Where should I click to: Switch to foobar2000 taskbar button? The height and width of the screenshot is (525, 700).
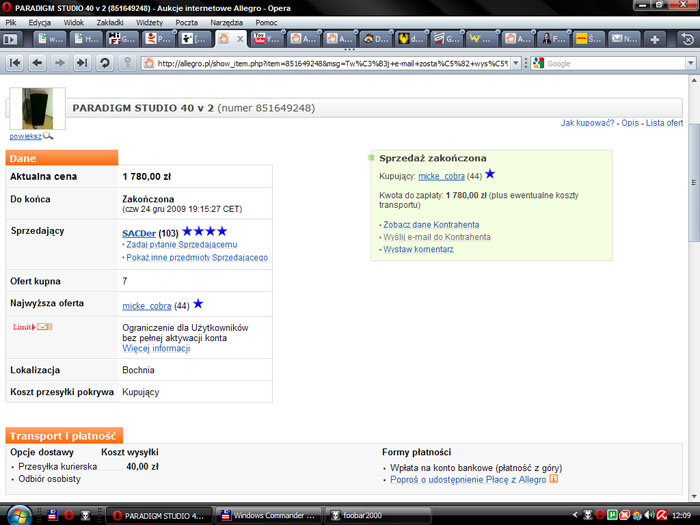coord(379,516)
